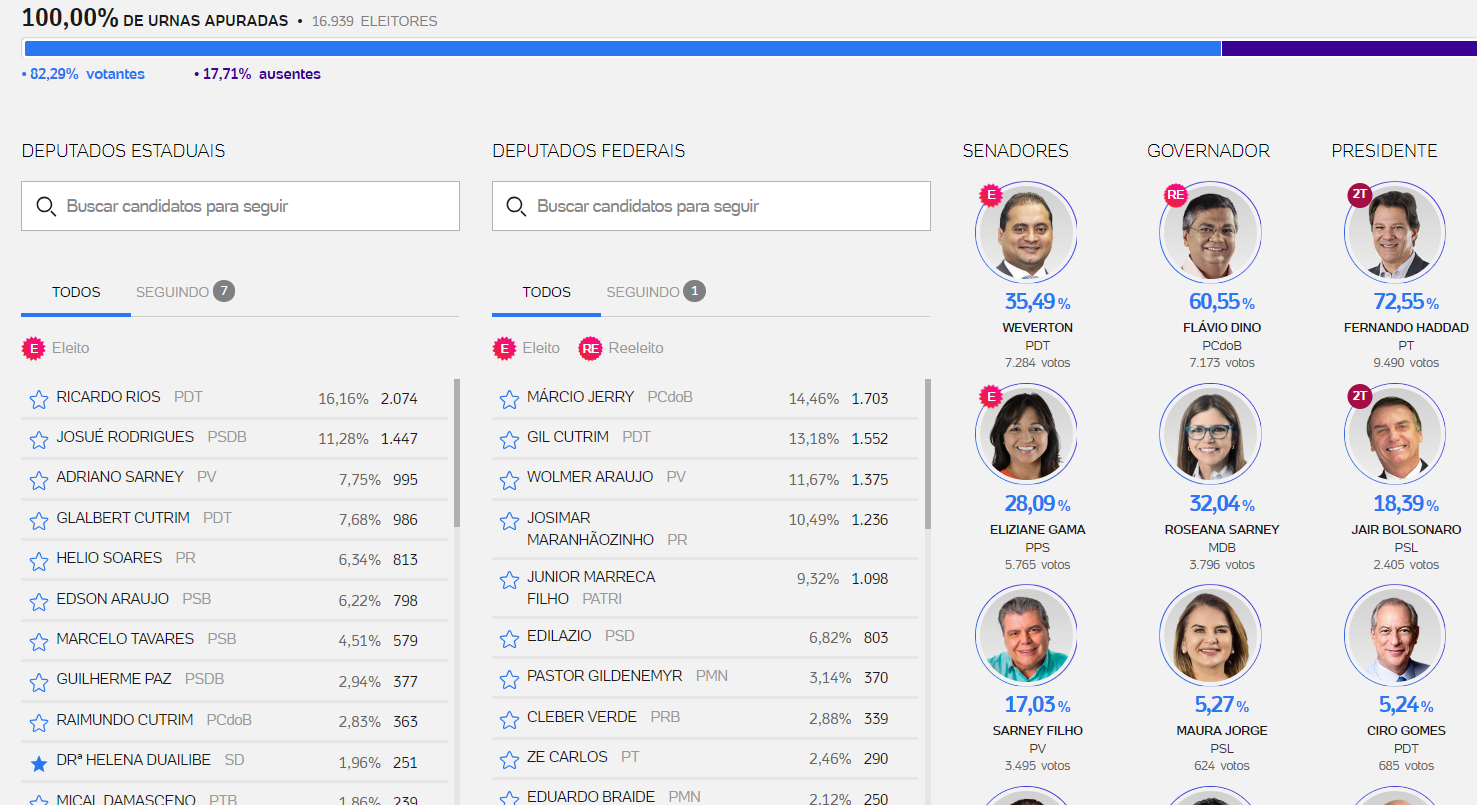Unfollow Drª Helena Duailibe via filled star
Screen dimensions: 1477x805
[38, 763]
